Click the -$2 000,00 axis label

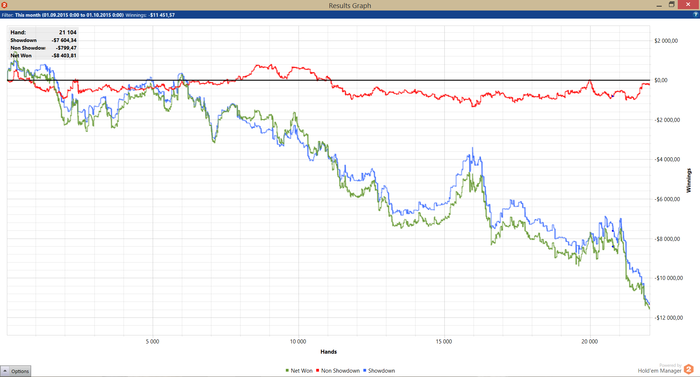[x=667, y=120]
